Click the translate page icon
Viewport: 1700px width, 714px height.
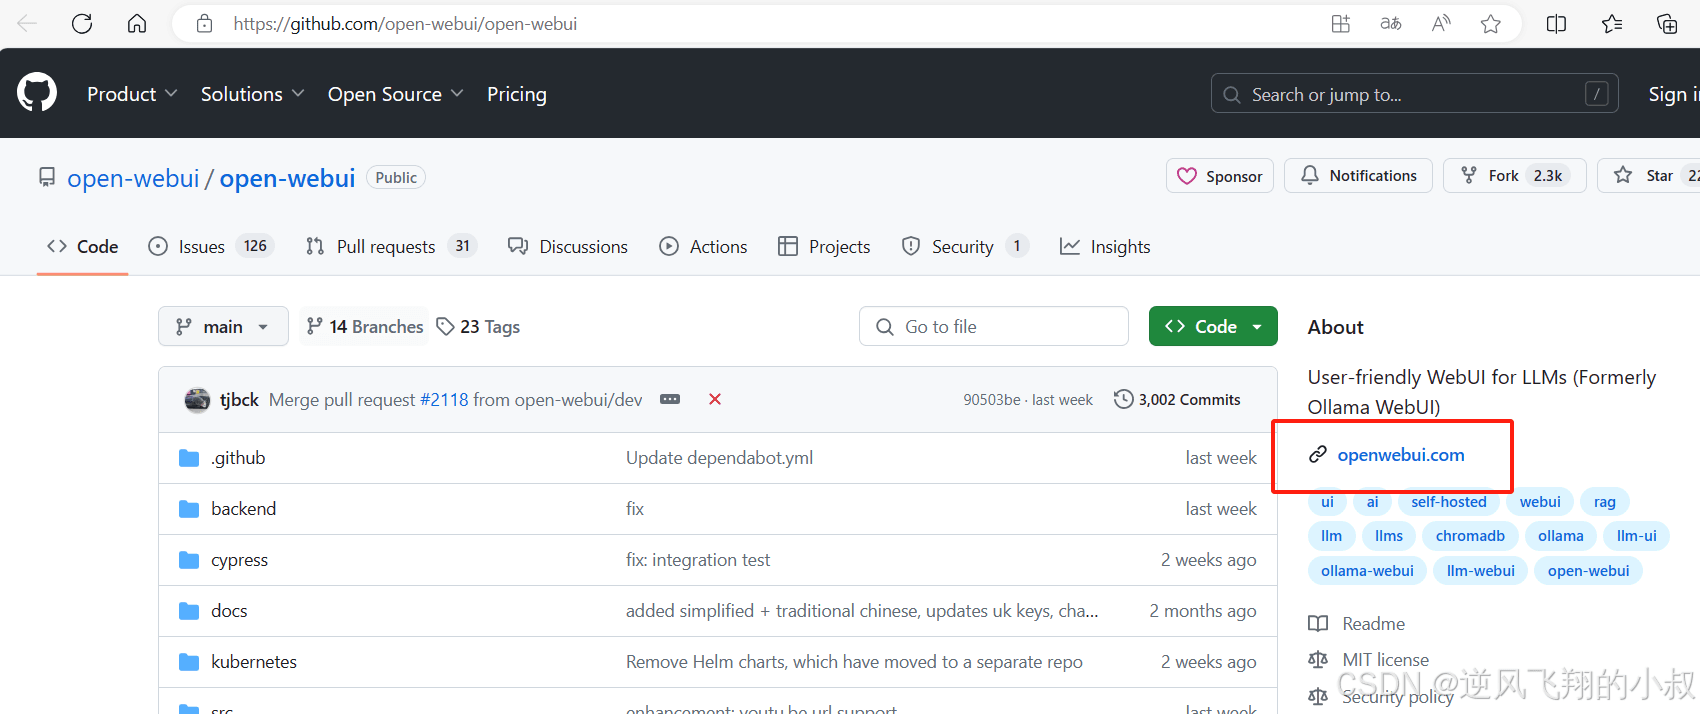(1391, 24)
